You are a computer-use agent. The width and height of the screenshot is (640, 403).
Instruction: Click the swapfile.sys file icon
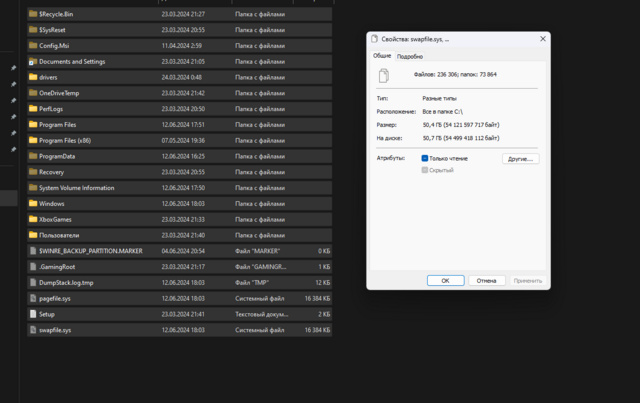coord(32,329)
